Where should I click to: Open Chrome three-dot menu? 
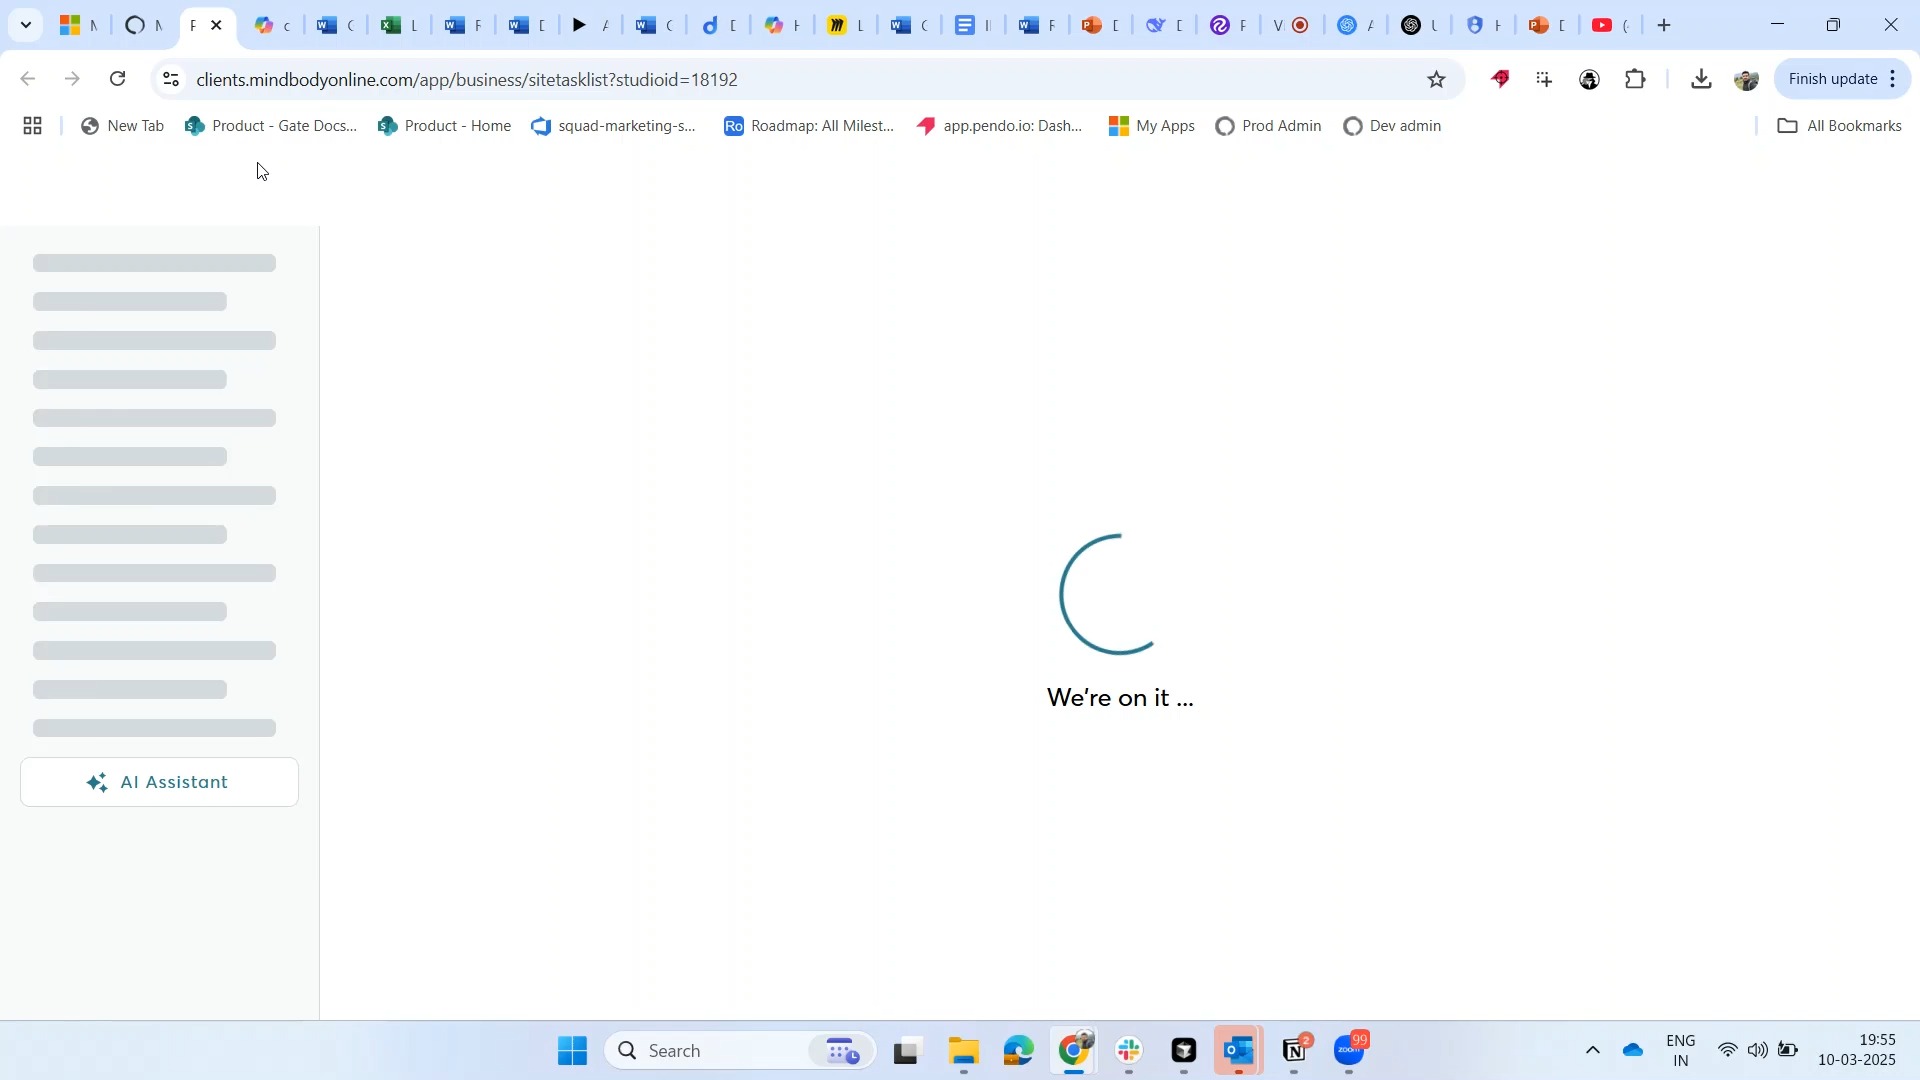point(1894,79)
